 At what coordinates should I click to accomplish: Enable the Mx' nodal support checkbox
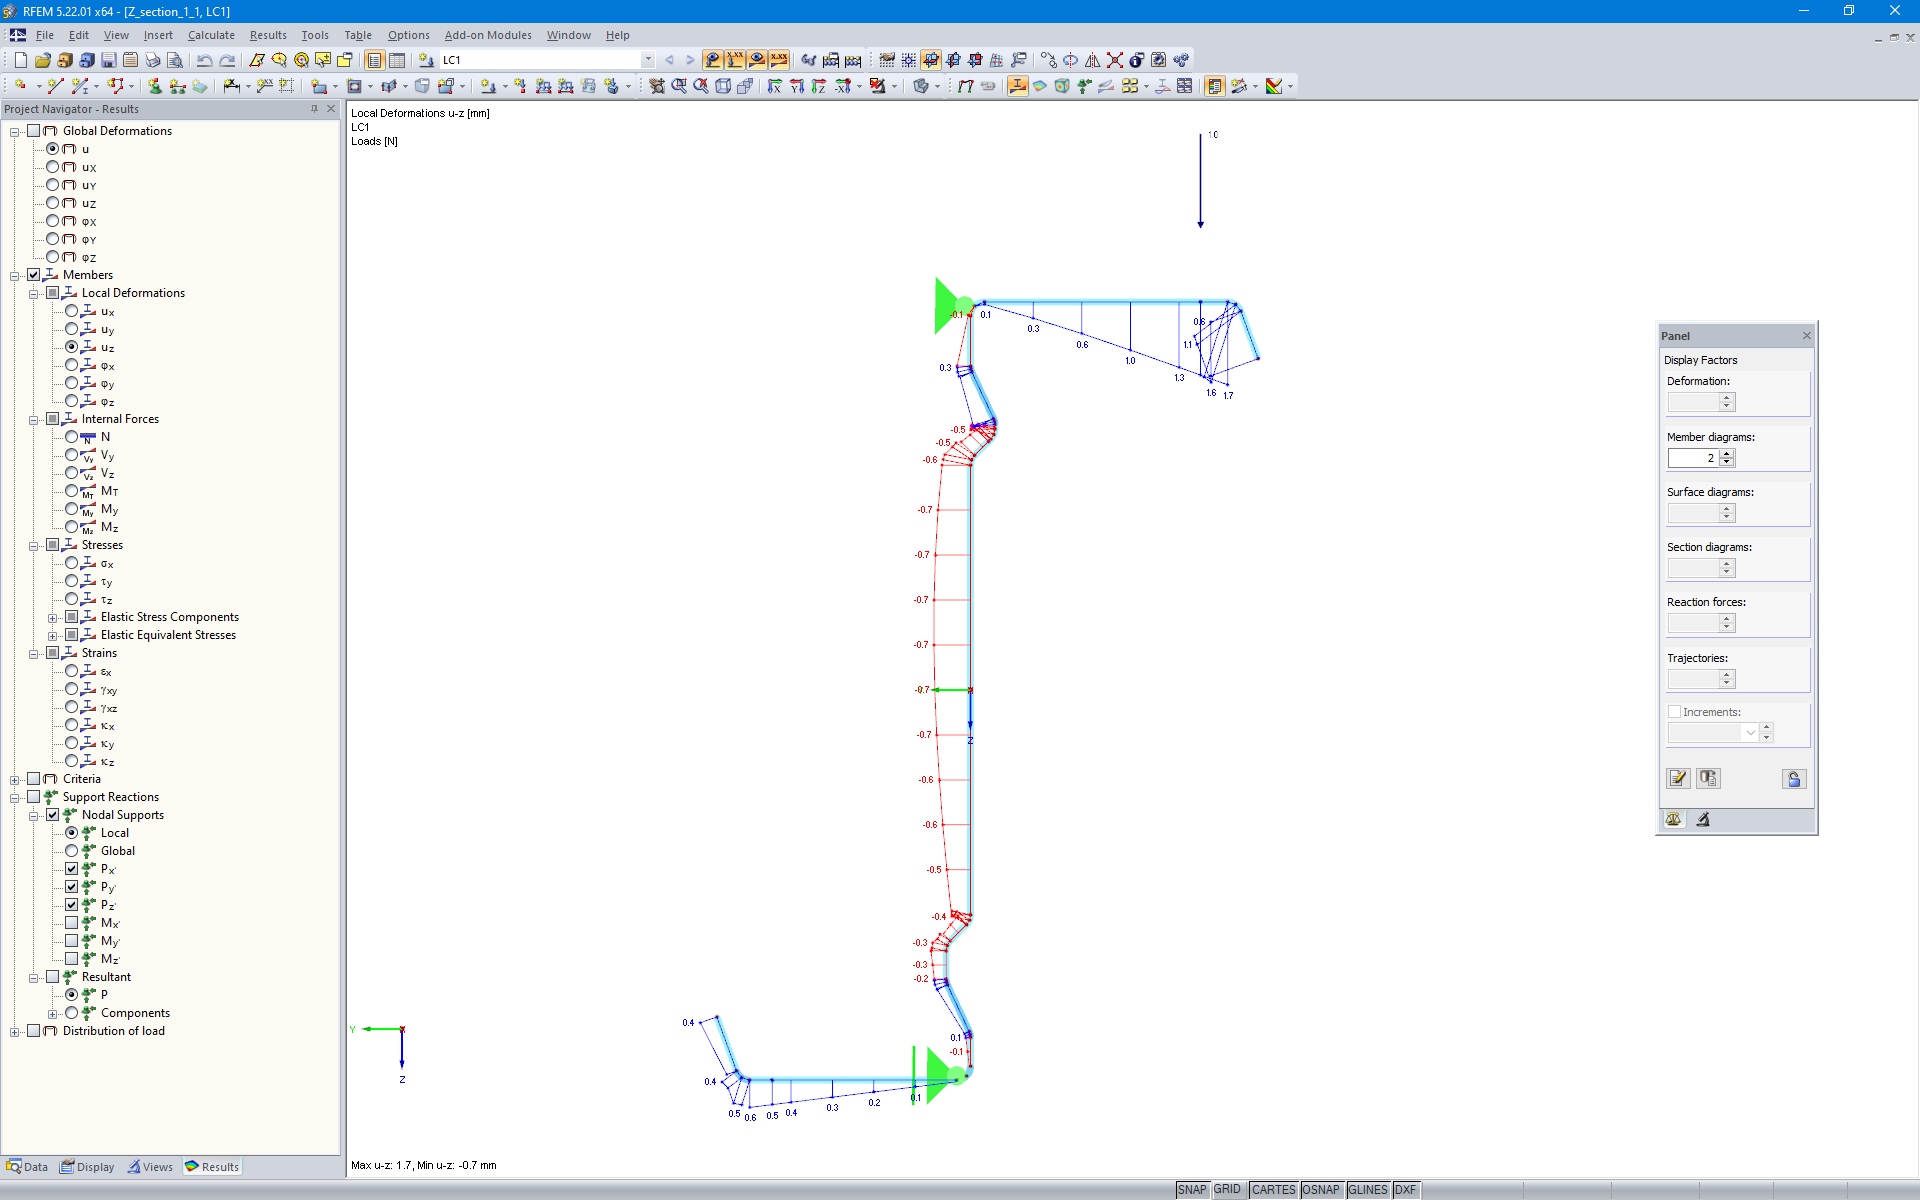[72, 923]
